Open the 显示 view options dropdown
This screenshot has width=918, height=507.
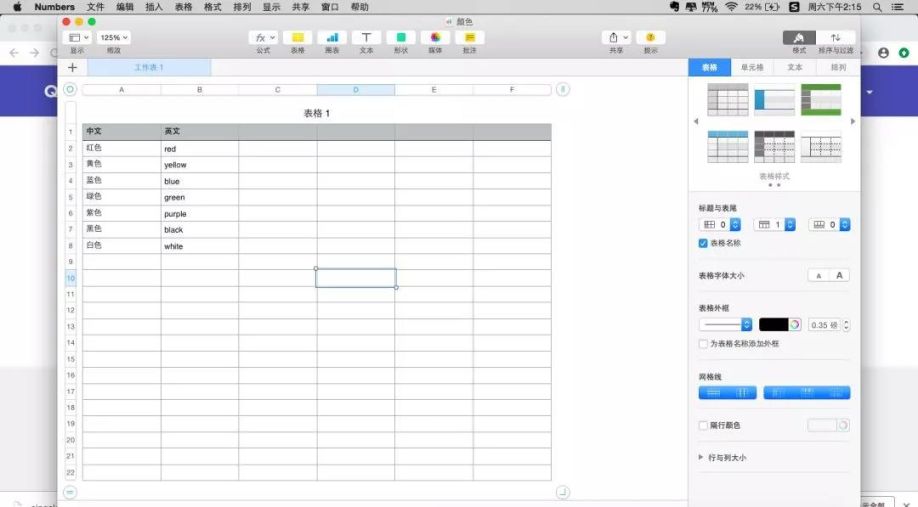(78, 37)
